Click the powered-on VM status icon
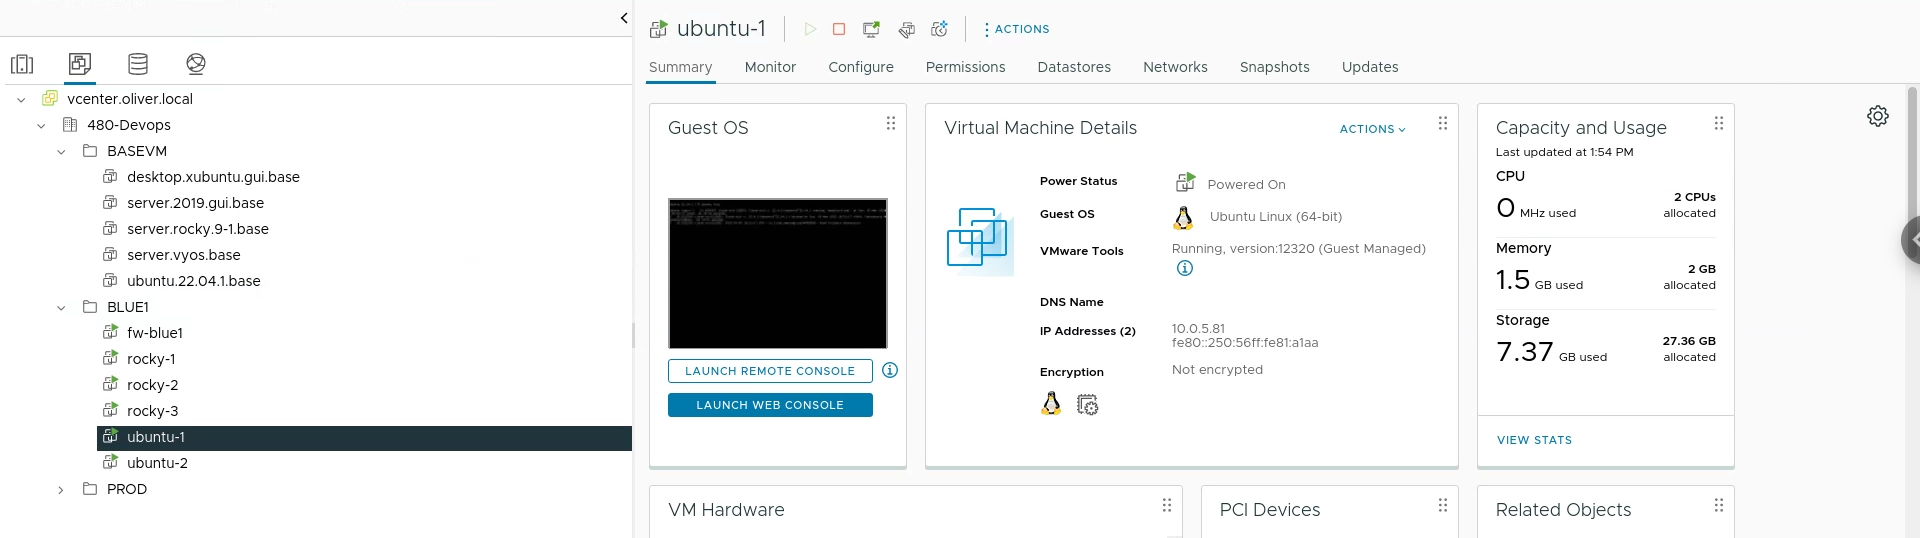This screenshot has width=1920, height=538. tap(1185, 182)
